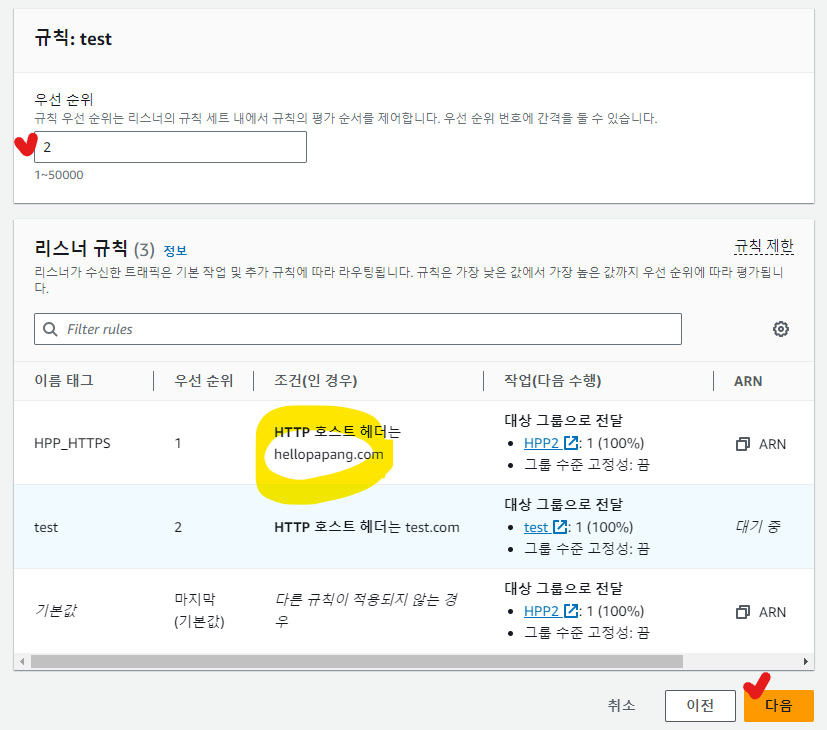
Task: Open the test target group link
Action: point(536,527)
